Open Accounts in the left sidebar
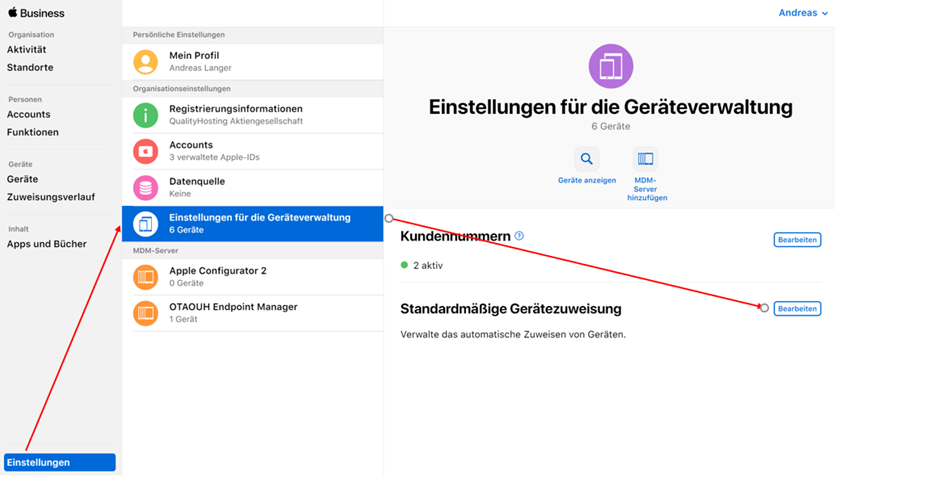Screen dimensions: 945x498 [x=28, y=115]
